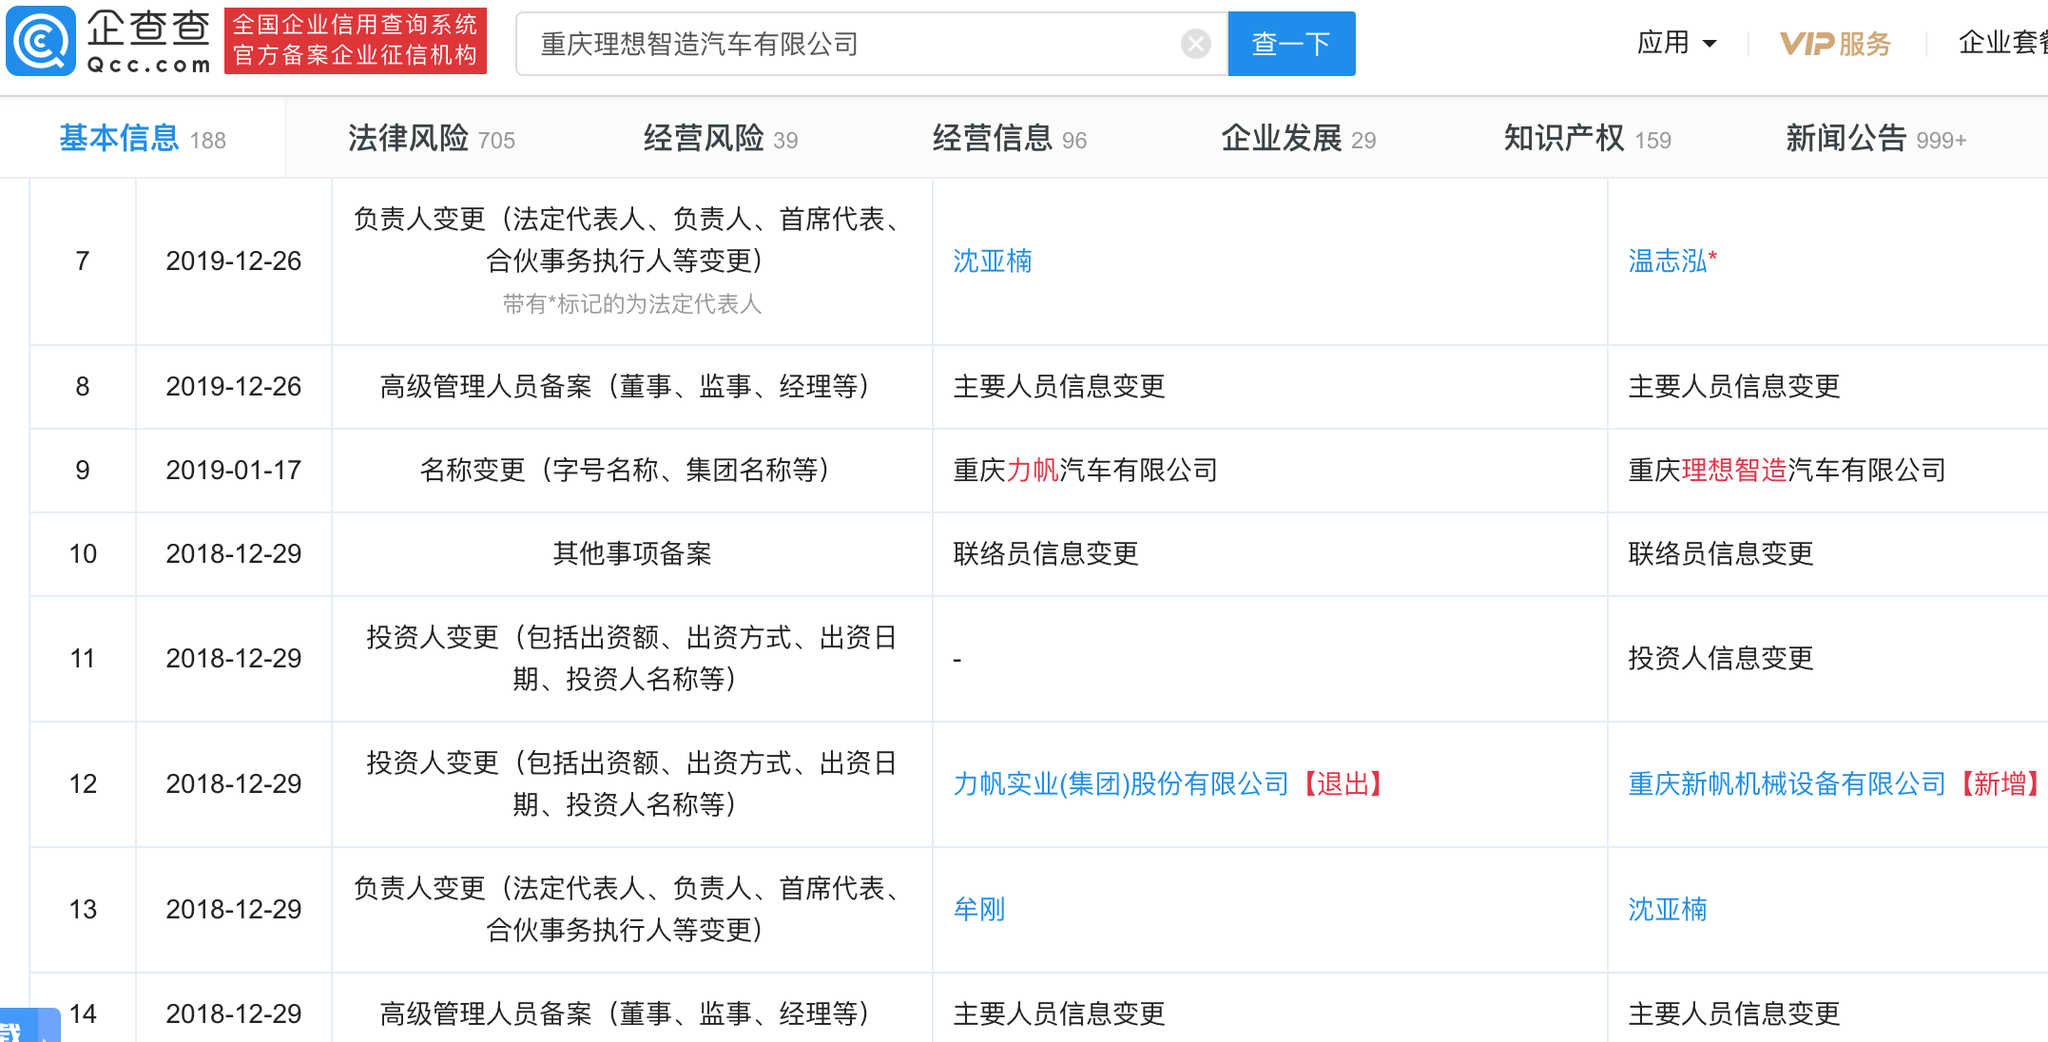This screenshot has width=2048, height=1042.
Task: Switch to the 新闻公告 tab
Action: tap(1876, 139)
